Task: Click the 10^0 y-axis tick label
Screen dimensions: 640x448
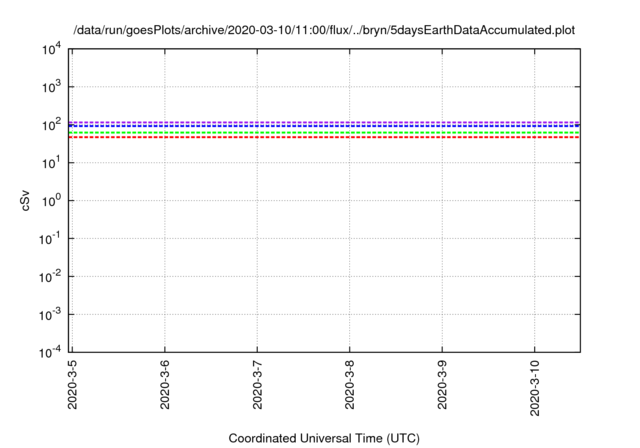Action: click(51, 201)
